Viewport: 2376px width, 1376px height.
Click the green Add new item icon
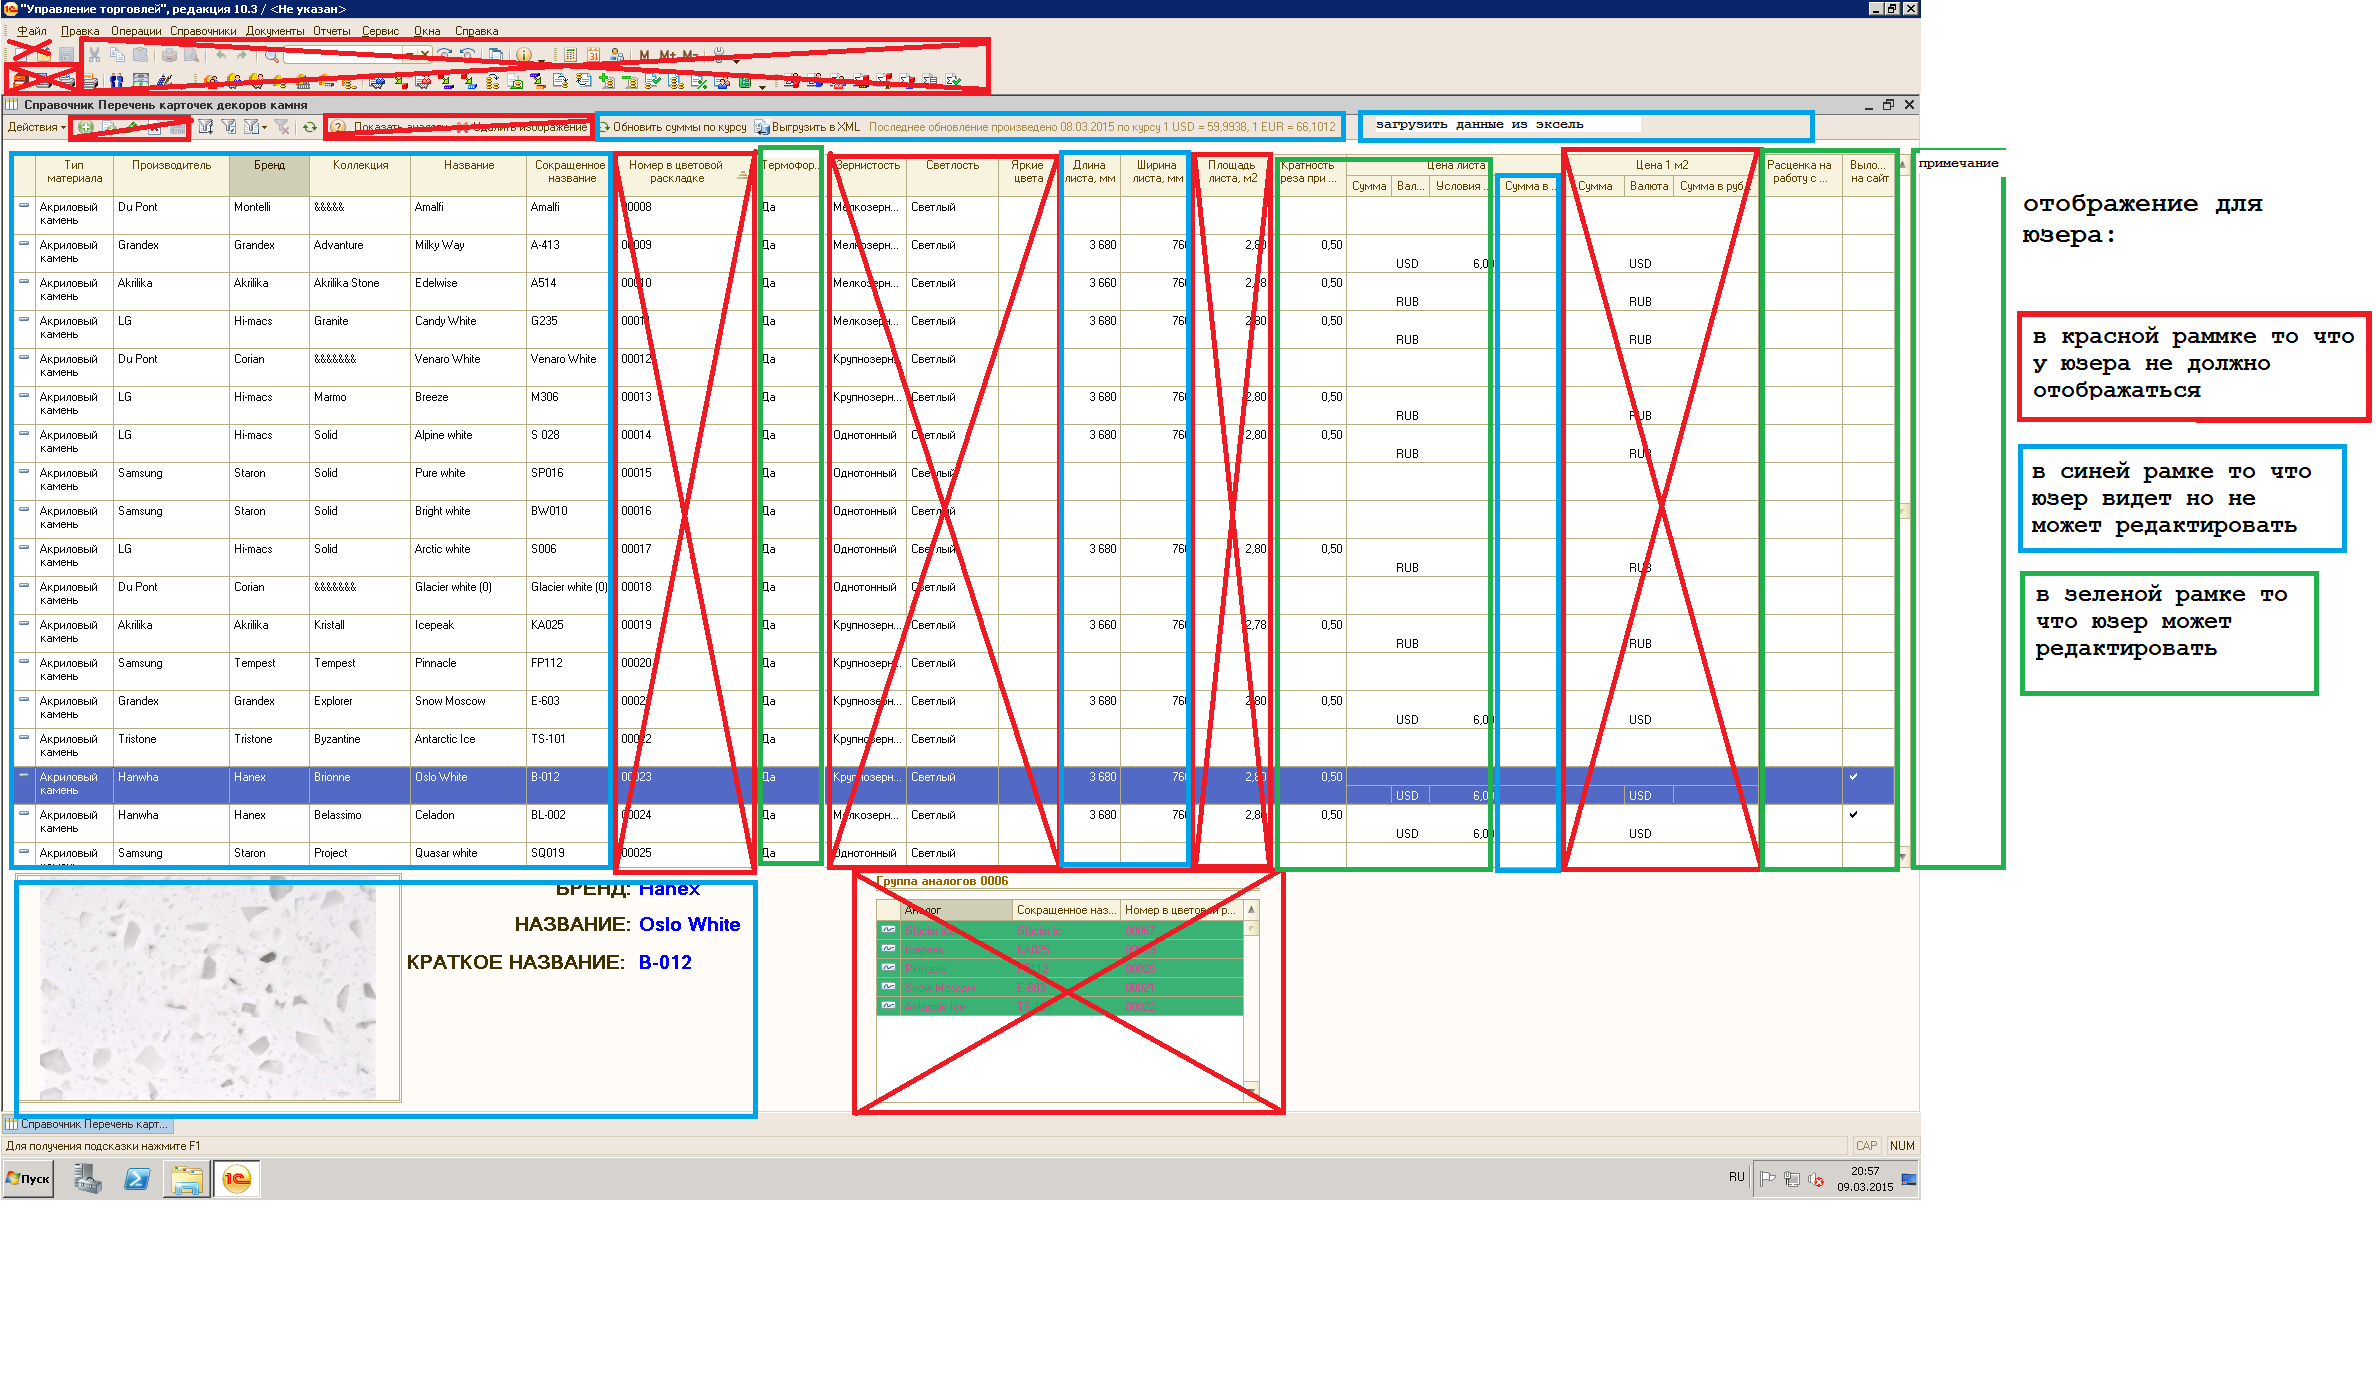click(x=86, y=127)
